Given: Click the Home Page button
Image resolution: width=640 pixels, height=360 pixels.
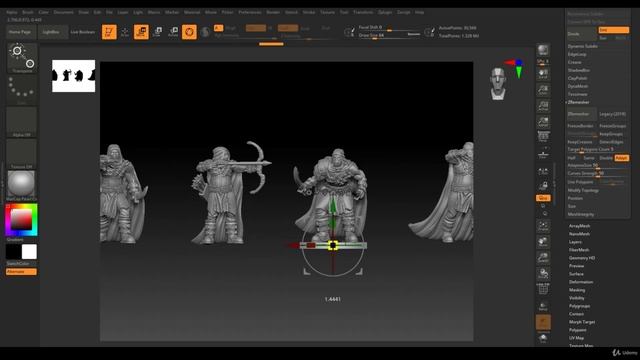Looking at the screenshot, I should pyautogui.click(x=20, y=32).
